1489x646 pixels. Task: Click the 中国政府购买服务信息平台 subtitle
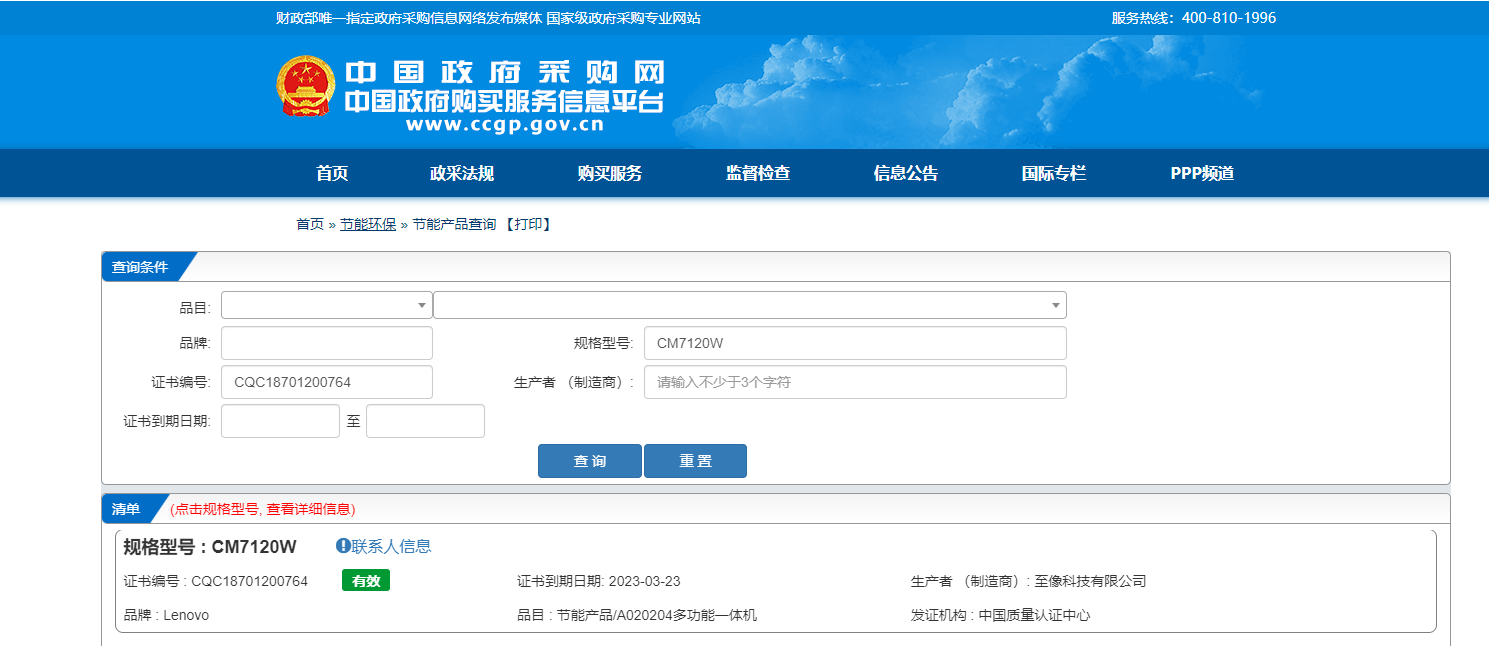point(505,101)
